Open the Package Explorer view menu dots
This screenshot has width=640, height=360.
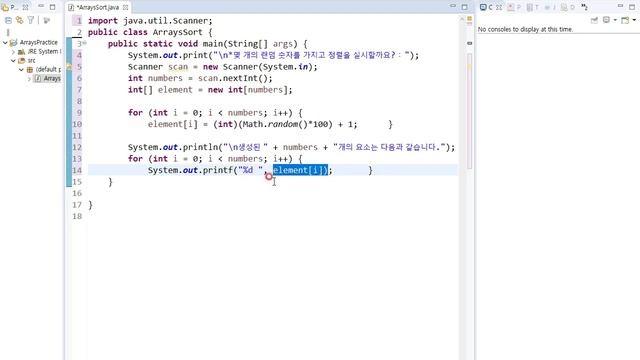tap(8, 32)
